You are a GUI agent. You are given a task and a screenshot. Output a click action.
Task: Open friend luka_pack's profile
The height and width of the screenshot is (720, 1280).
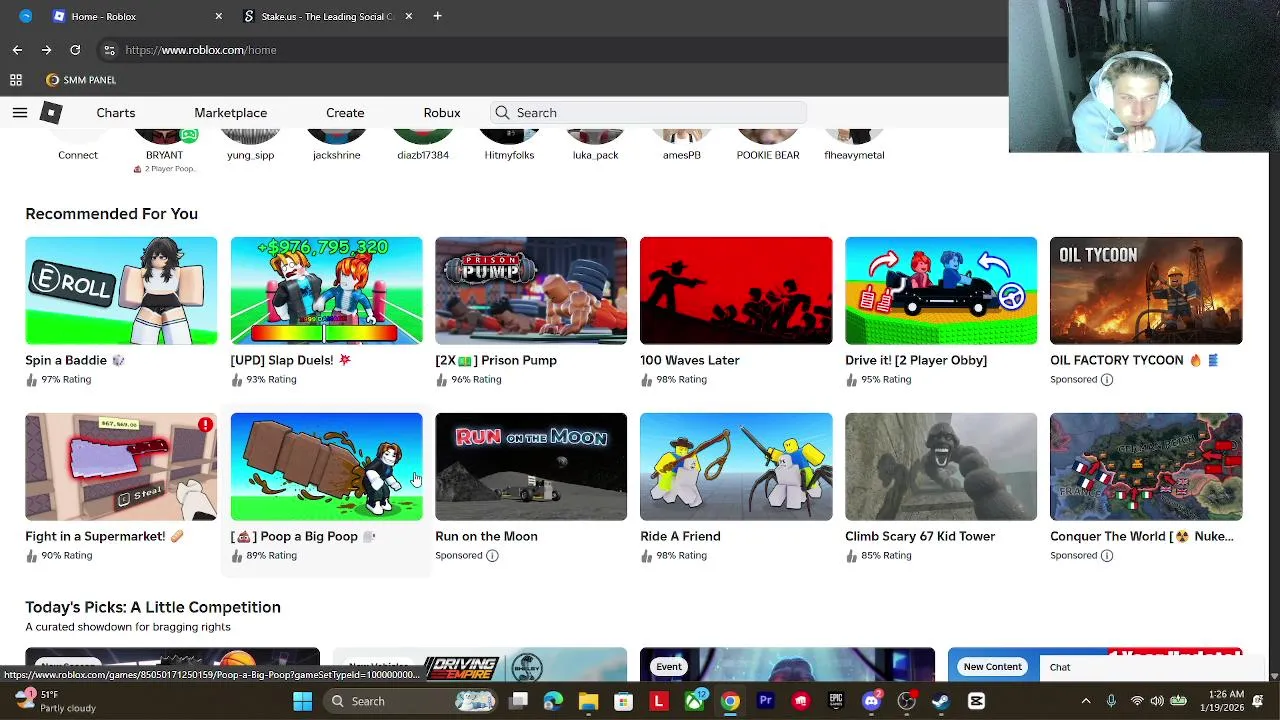[x=595, y=147]
